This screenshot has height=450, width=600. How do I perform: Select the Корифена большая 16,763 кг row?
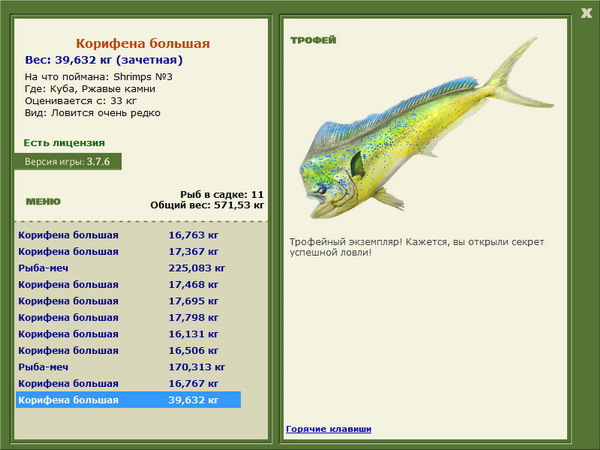[x=128, y=235]
